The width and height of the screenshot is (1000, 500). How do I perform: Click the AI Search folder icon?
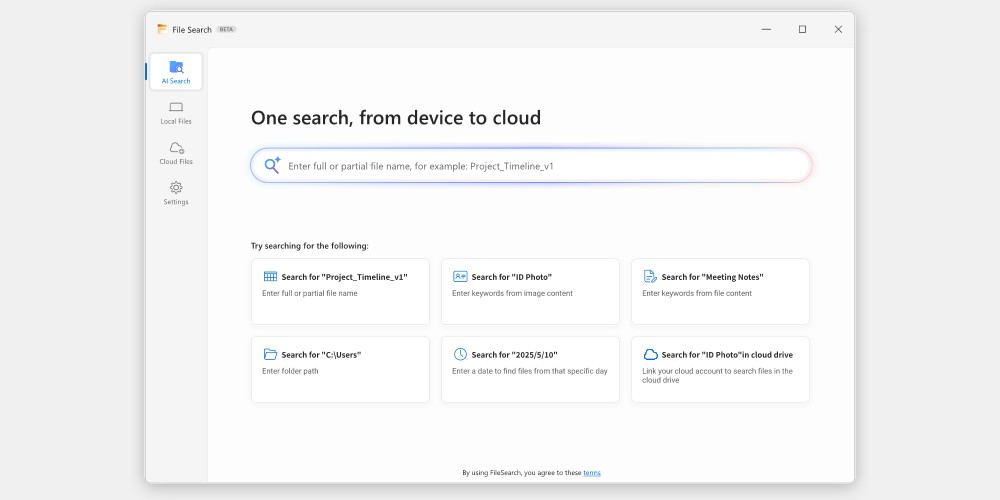(x=176, y=67)
